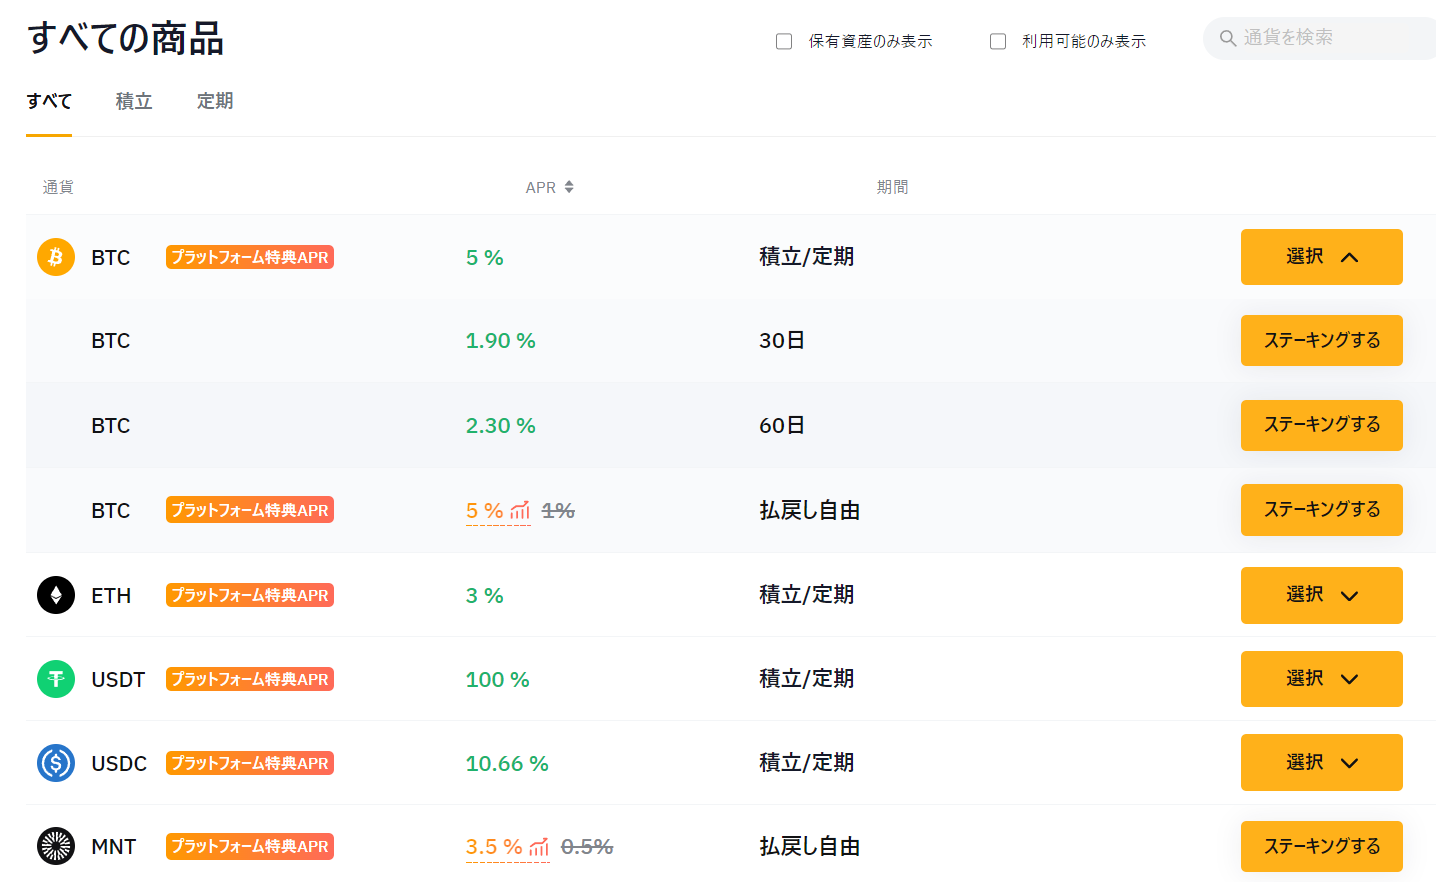The width and height of the screenshot is (1436, 882).
Task: Click the 1.90 % APR value
Action: [501, 341]
